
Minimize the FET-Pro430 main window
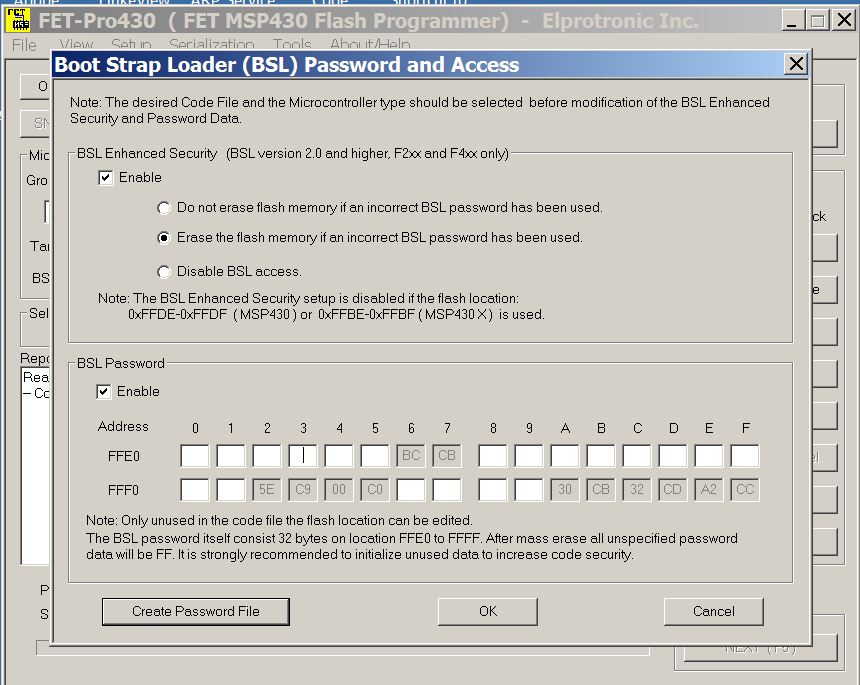(792, 20)
